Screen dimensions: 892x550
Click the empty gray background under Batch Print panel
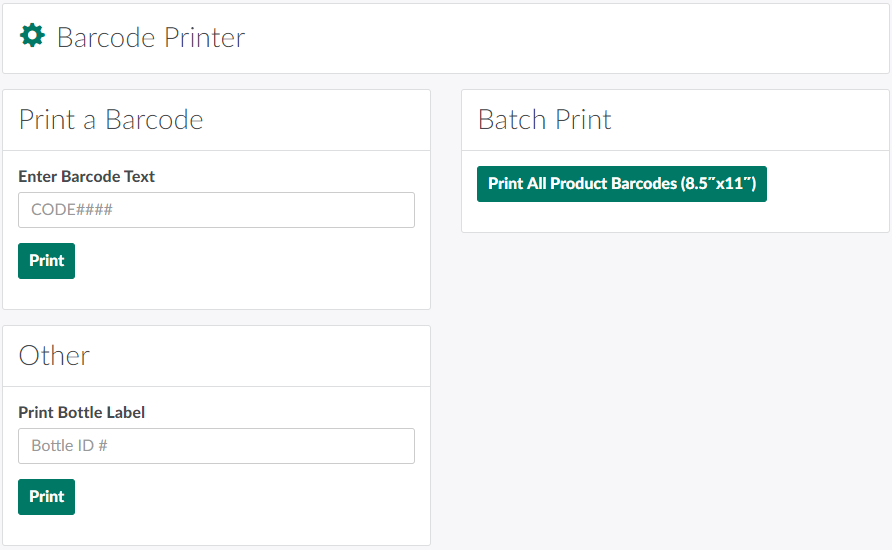pos(675,390)
